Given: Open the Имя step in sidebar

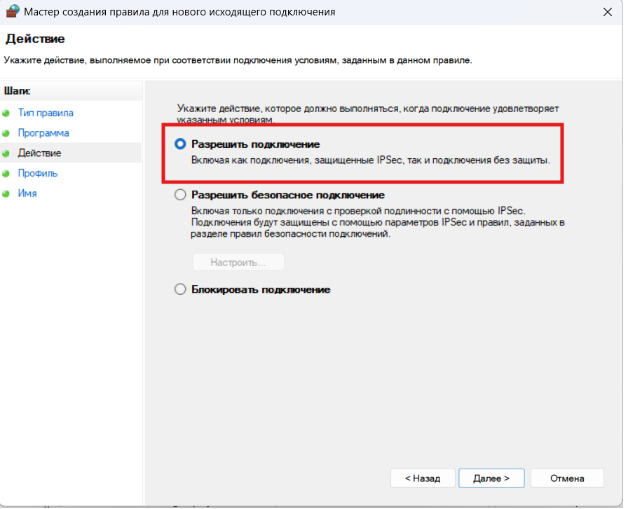Looking at the screenshot, I should pos(27,193).
